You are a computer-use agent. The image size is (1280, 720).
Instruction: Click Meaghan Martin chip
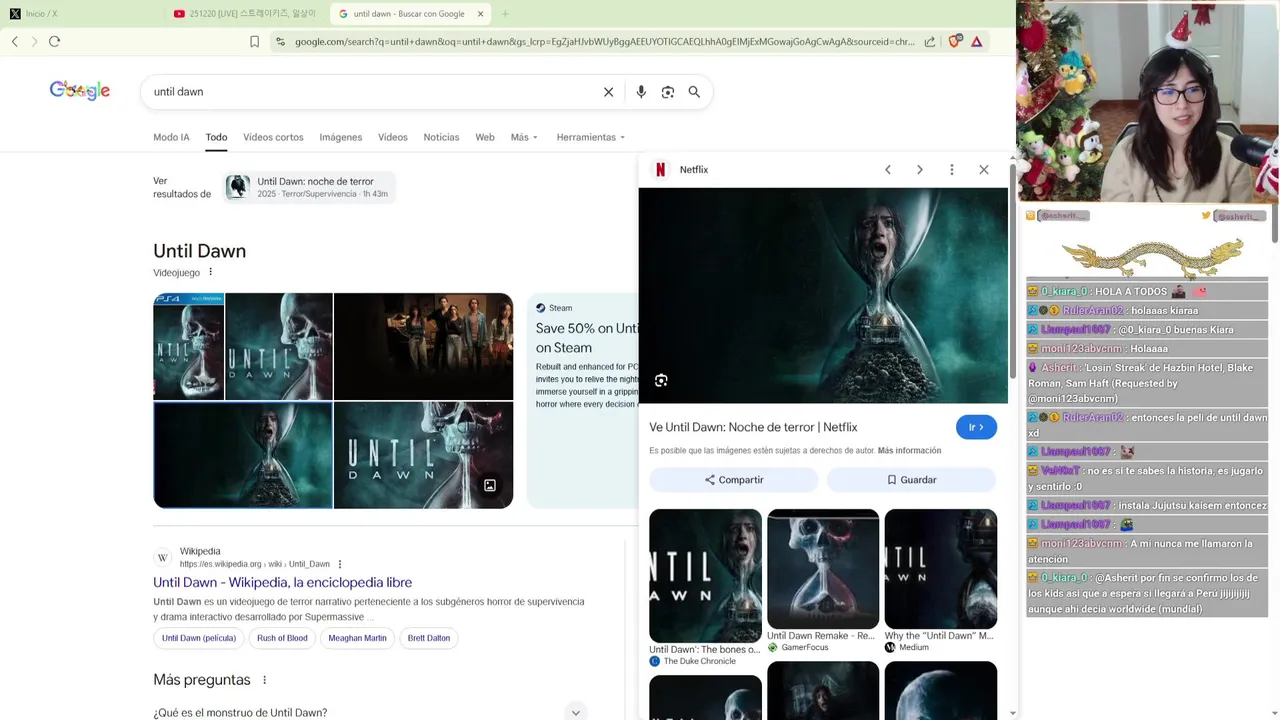click(x=357, y=638)
